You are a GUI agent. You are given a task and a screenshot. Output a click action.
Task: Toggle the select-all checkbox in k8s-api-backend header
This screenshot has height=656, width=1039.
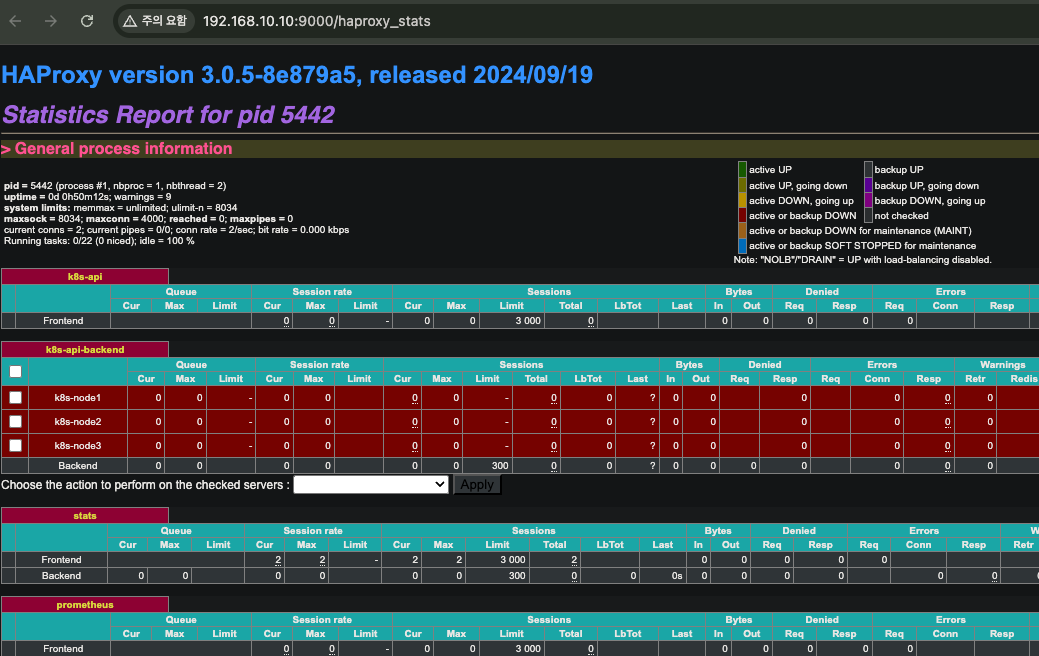coord(15,372)
